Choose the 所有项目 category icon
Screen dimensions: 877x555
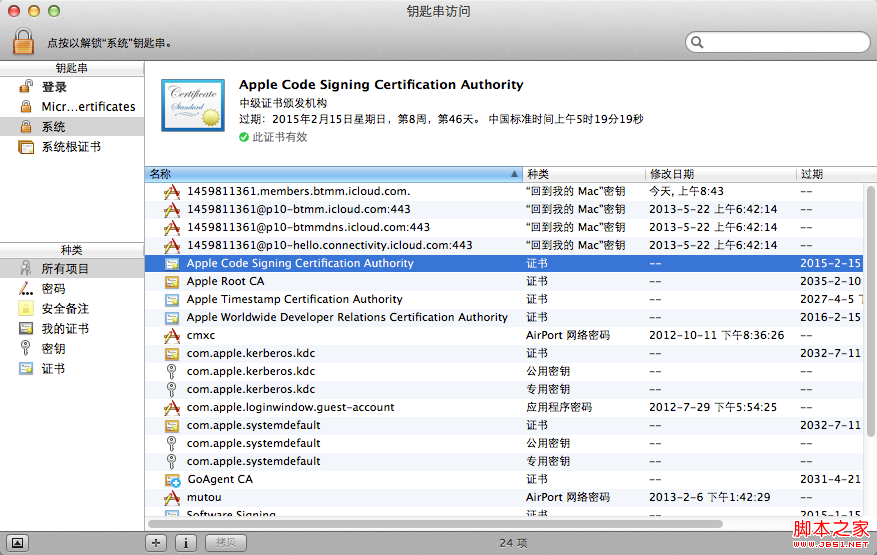[x=26, y=269]
